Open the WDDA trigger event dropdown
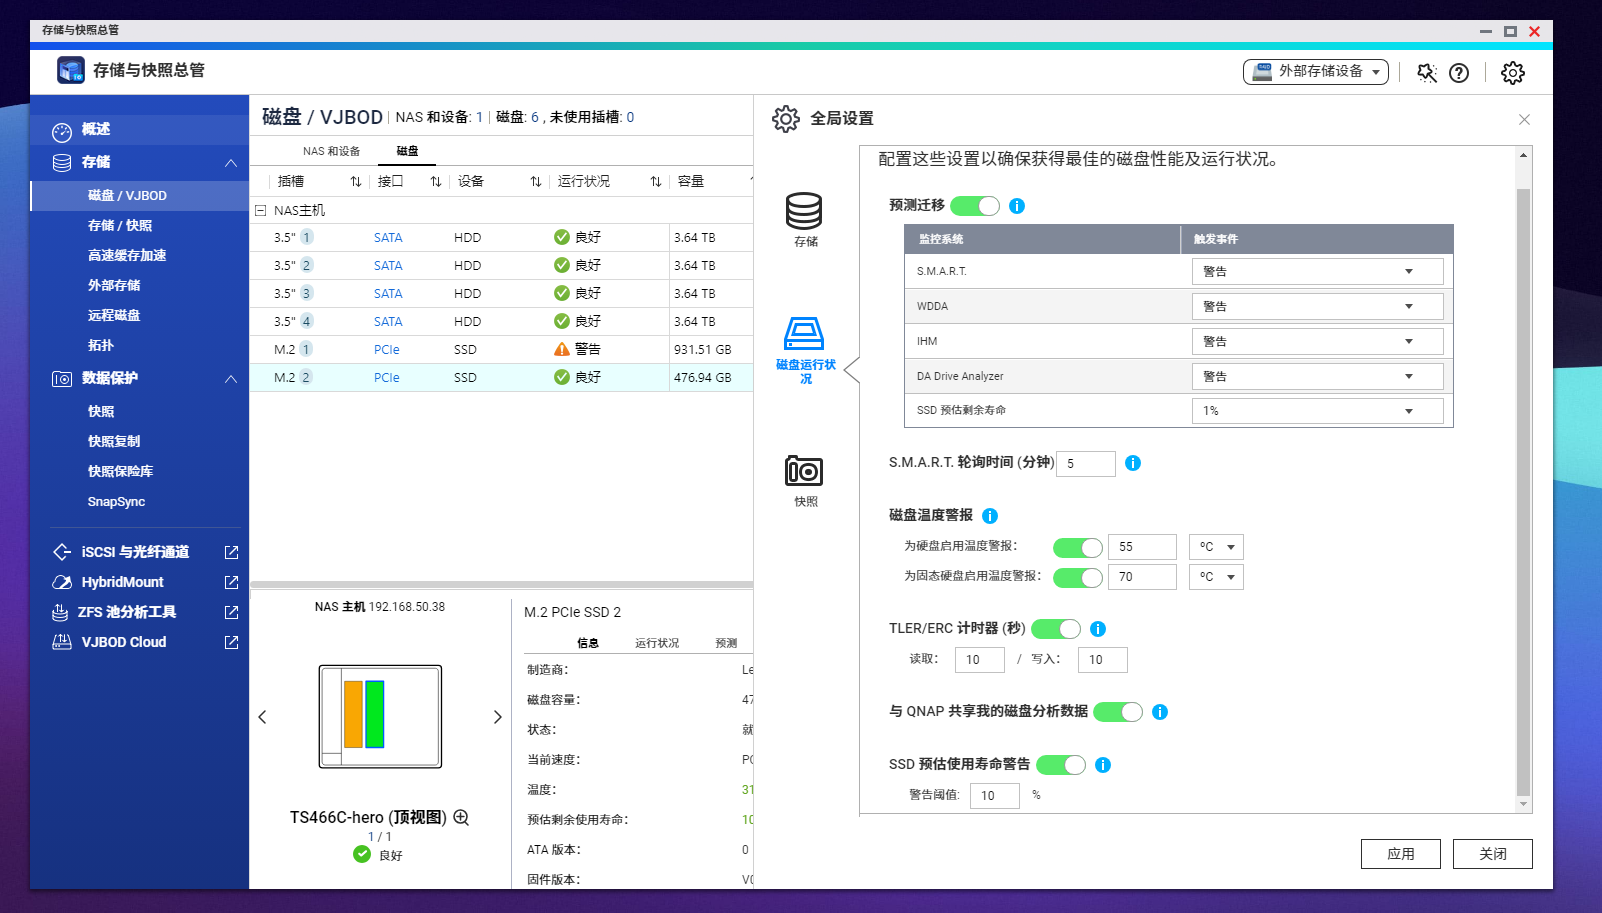 1317,306
